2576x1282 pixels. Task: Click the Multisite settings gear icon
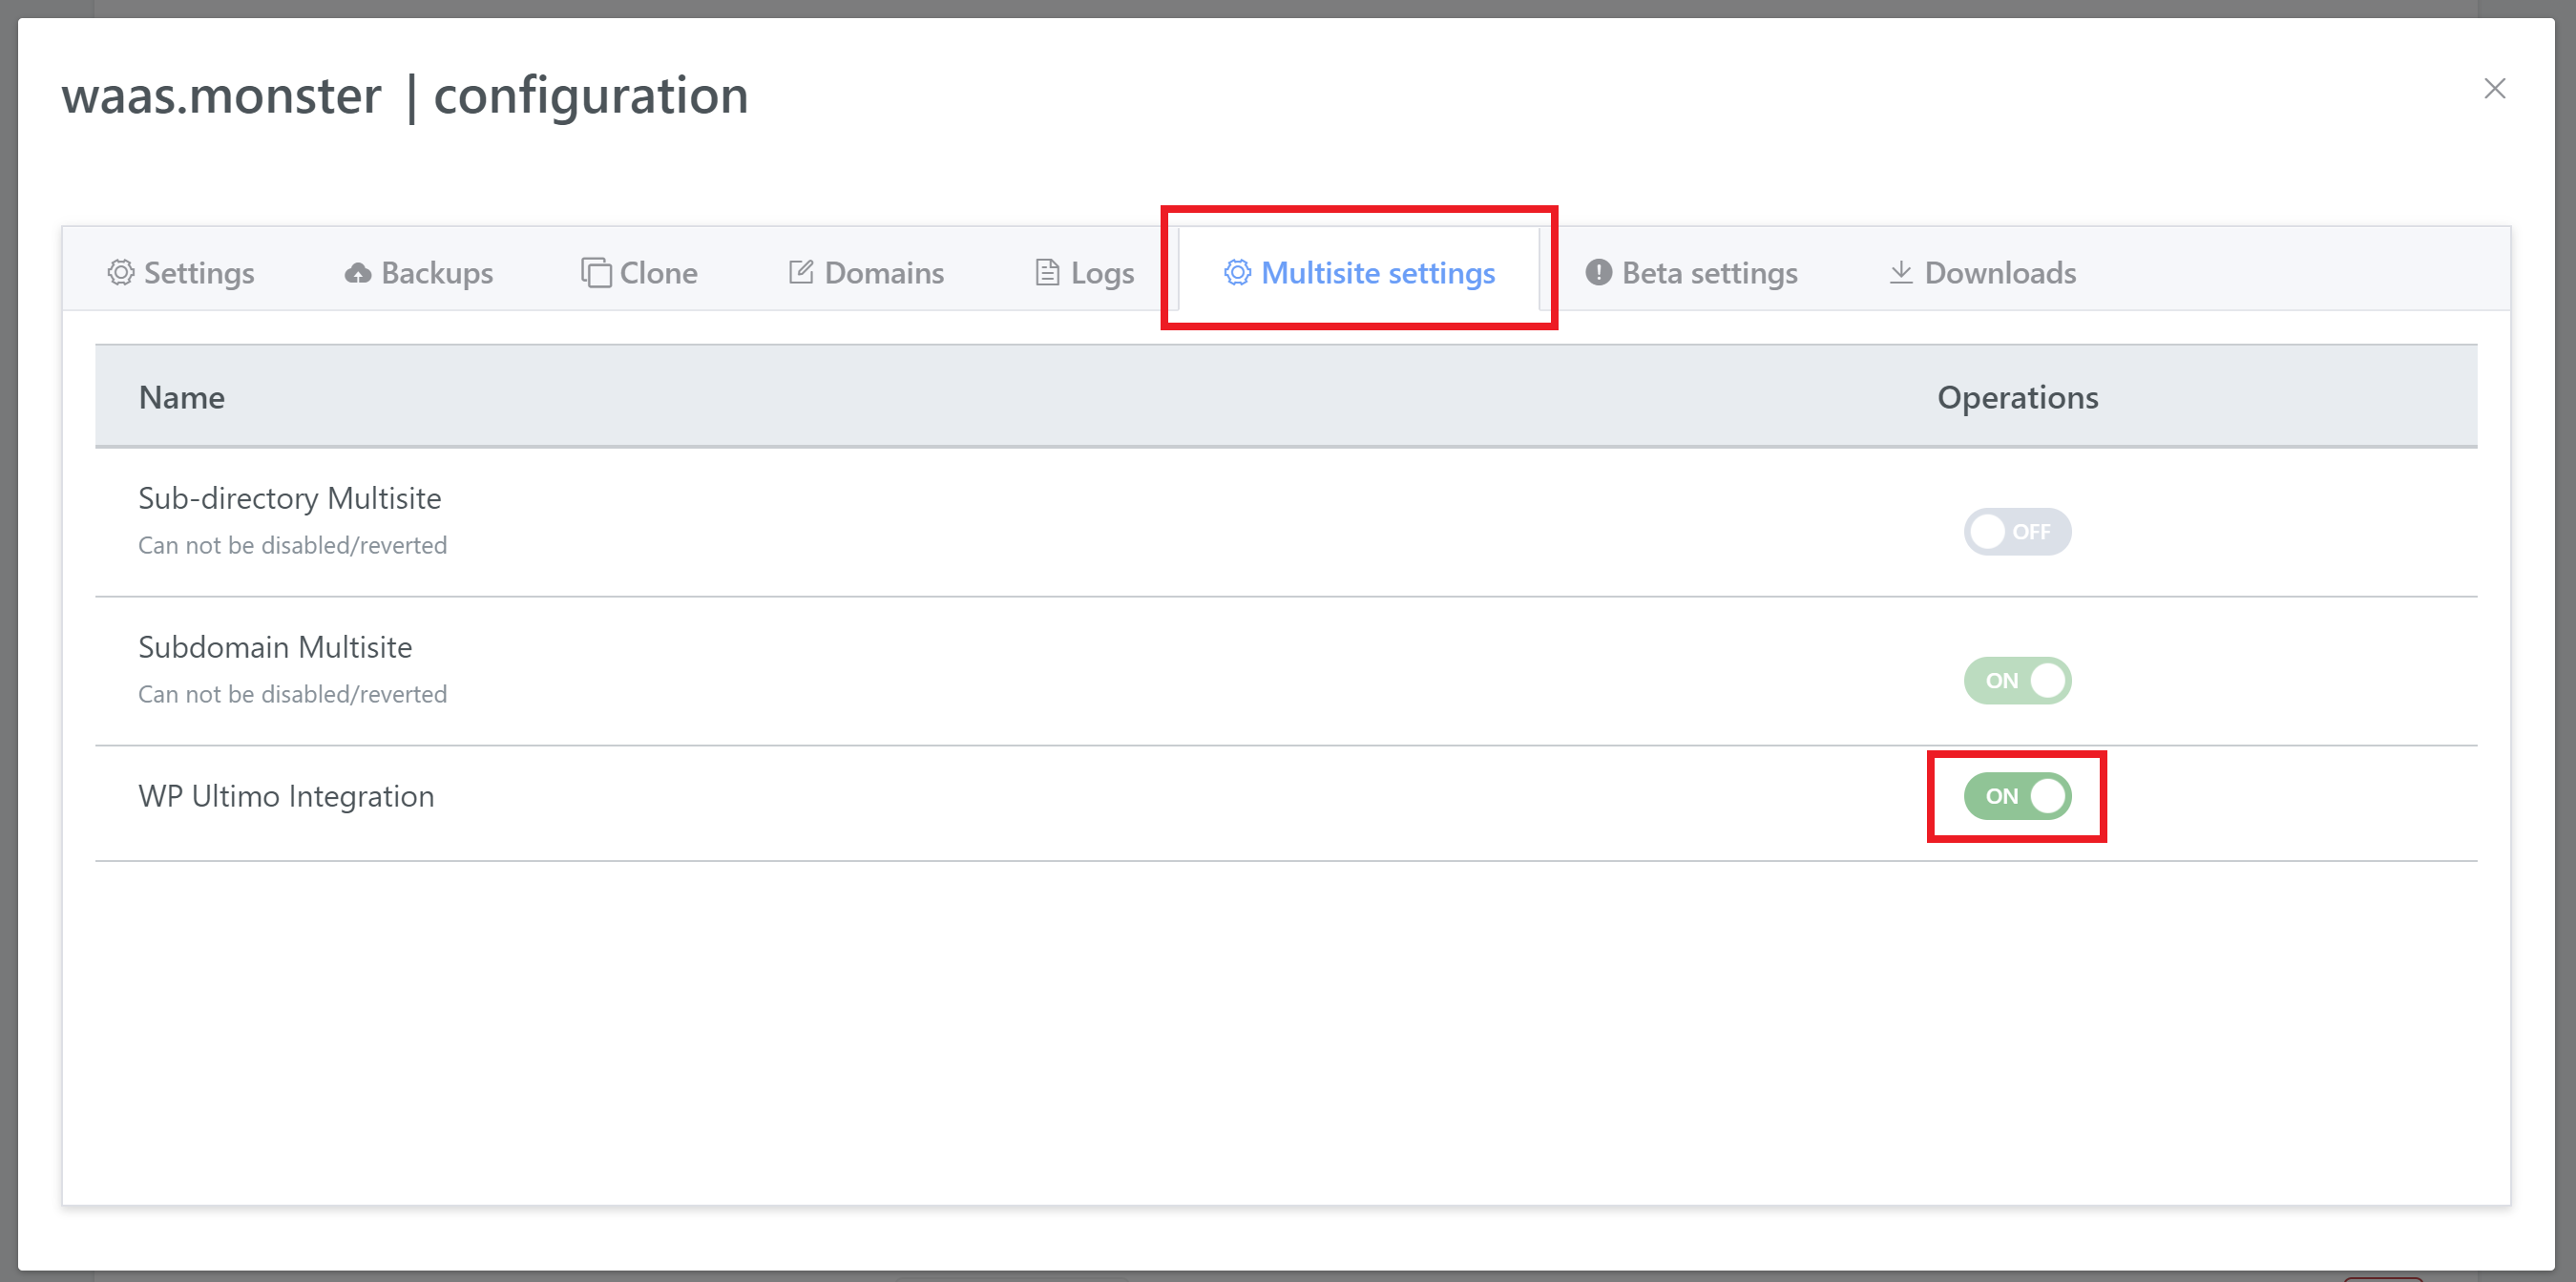(x=1237, y=272)
